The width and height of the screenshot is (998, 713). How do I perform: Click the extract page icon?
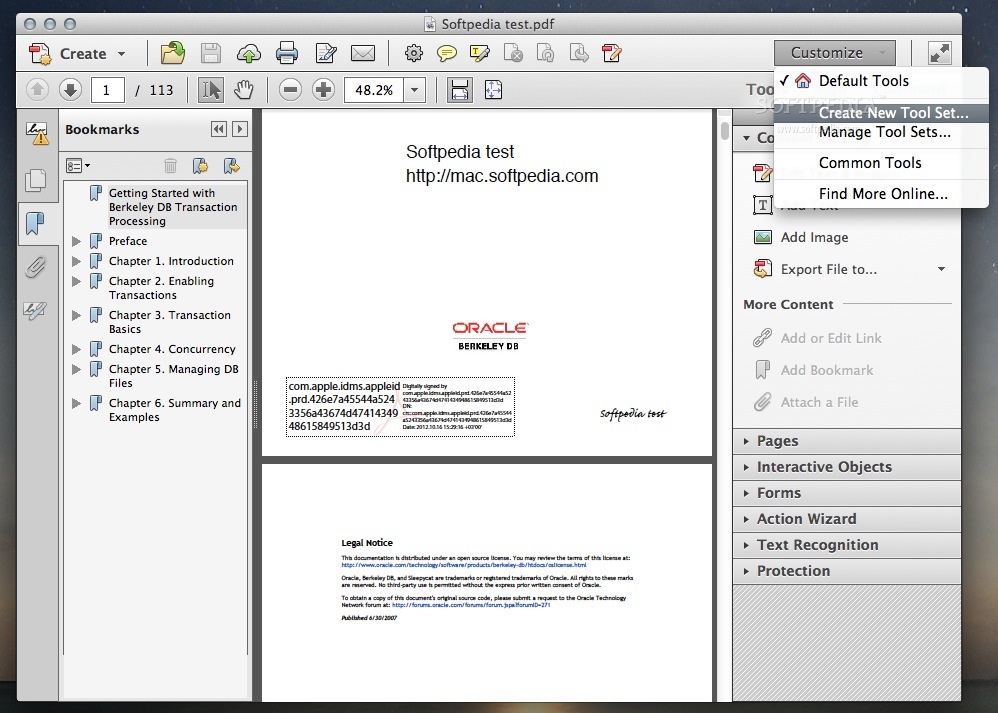click(579, 53)
